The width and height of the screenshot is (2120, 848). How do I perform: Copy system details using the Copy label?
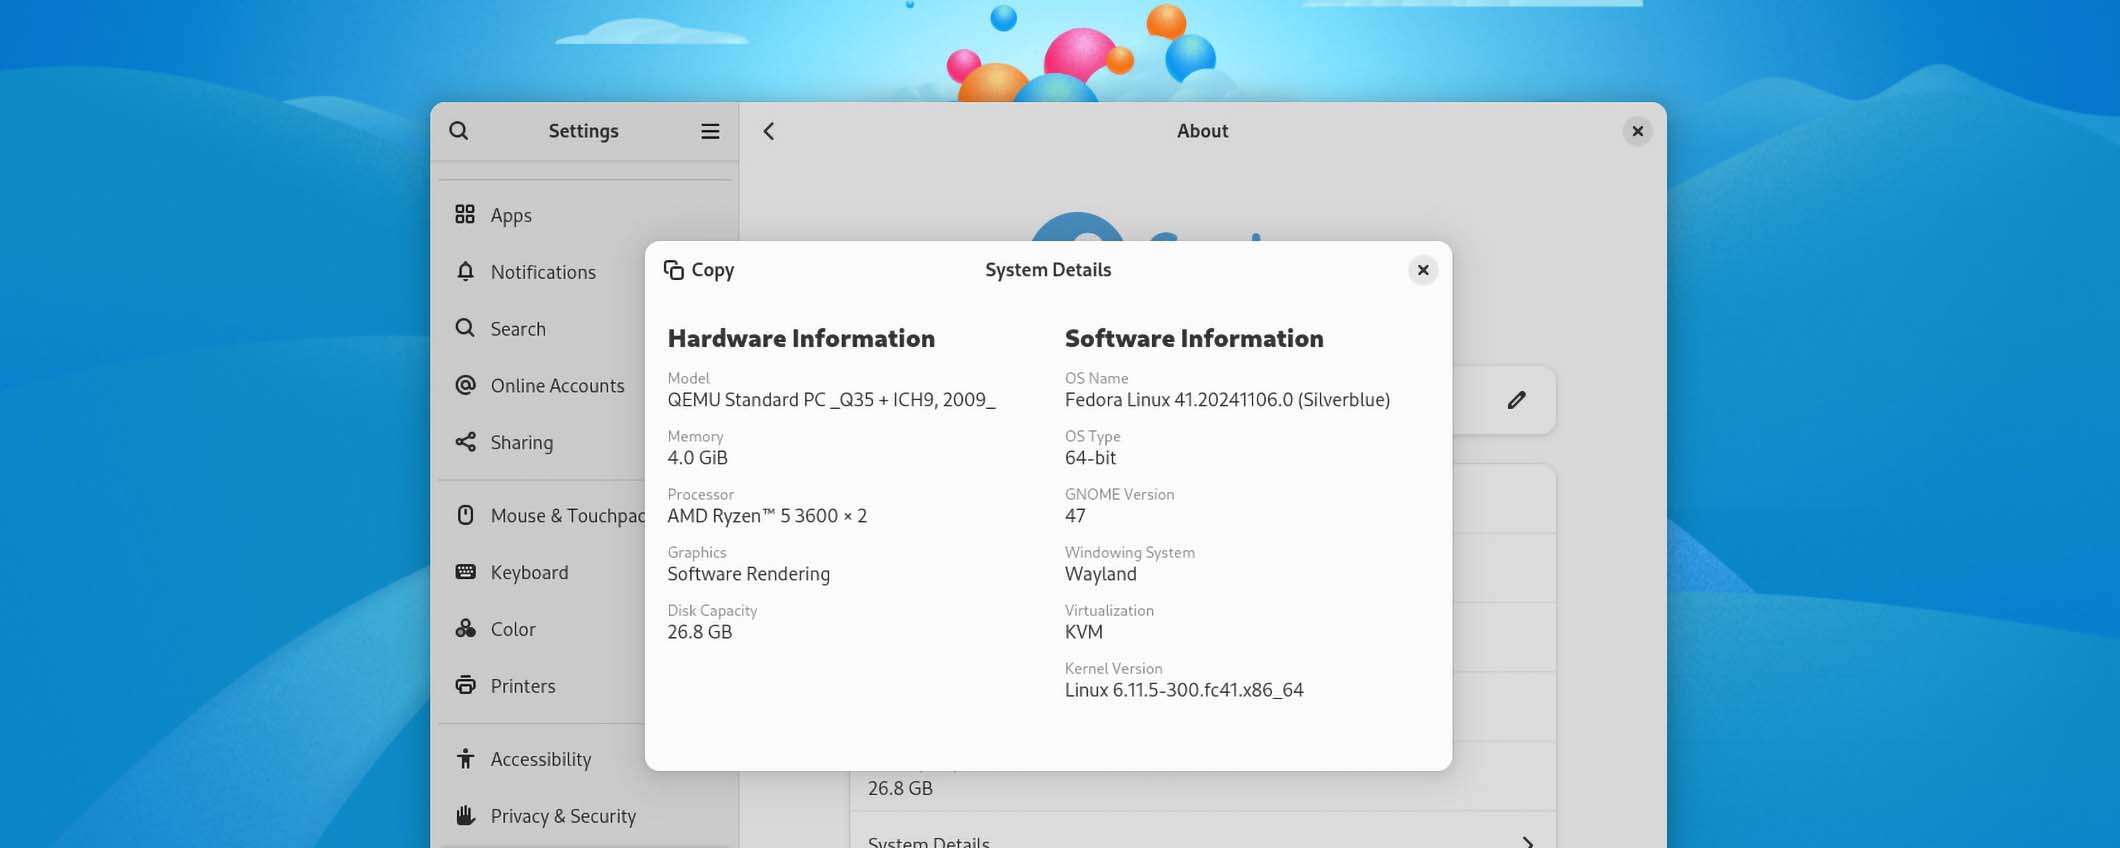pos(713,270)
